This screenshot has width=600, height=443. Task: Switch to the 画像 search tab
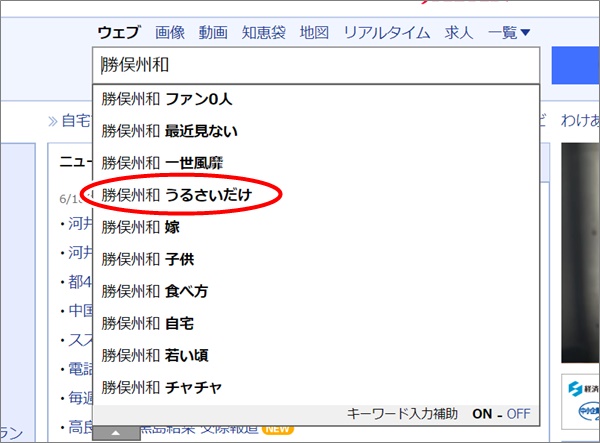(170, 32)
